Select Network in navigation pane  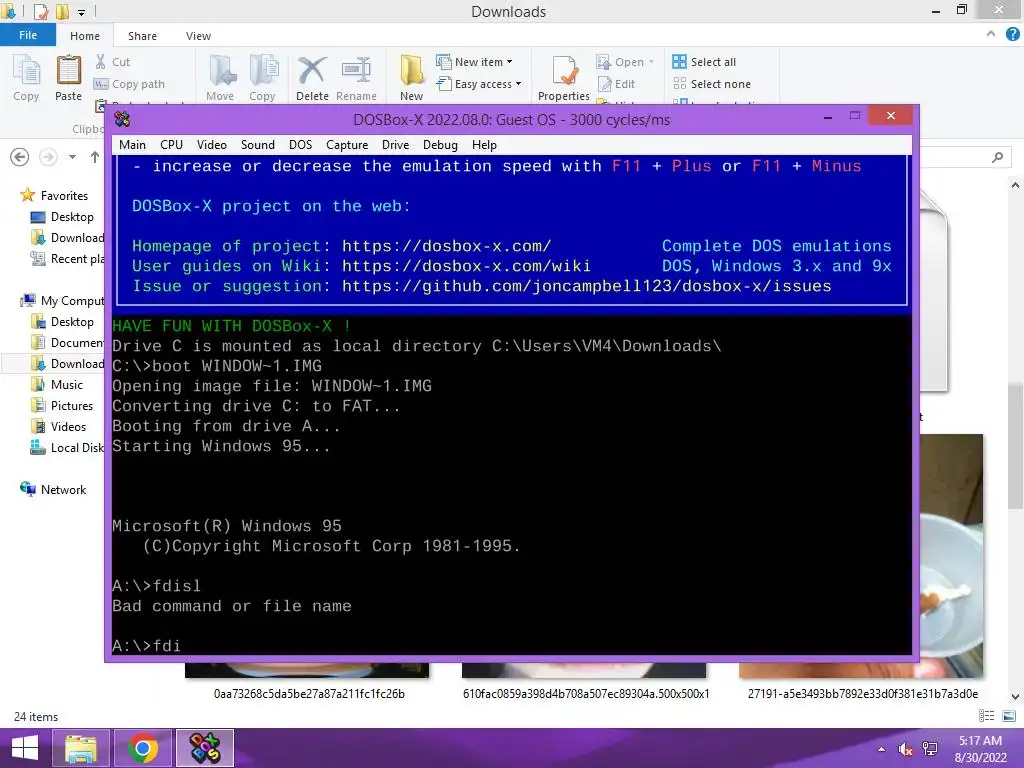click(53, 489)
